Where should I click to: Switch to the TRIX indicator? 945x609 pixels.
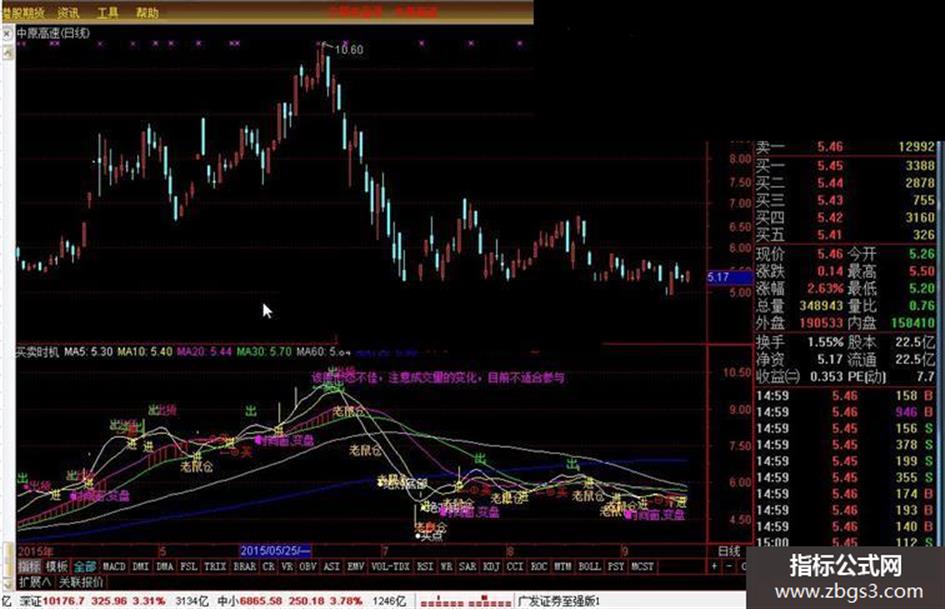click(215, 567)
